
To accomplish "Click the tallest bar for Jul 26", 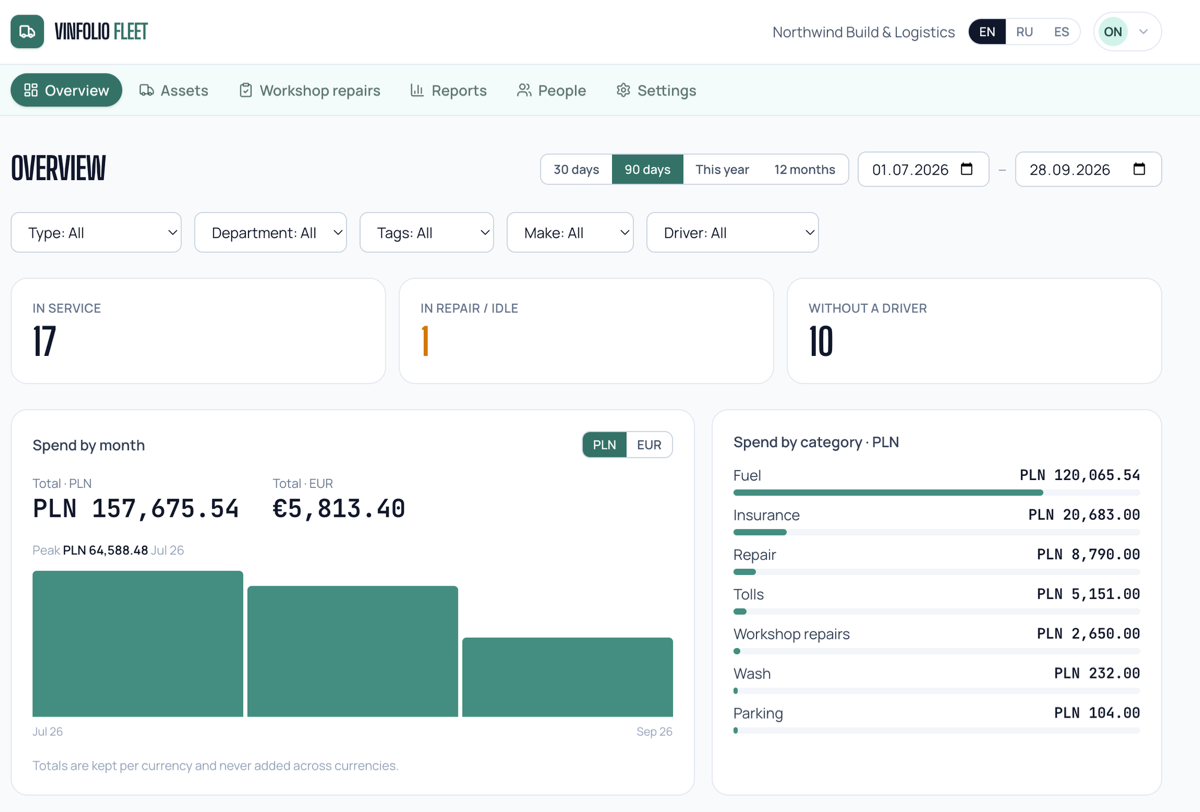I will coord(138,644).
